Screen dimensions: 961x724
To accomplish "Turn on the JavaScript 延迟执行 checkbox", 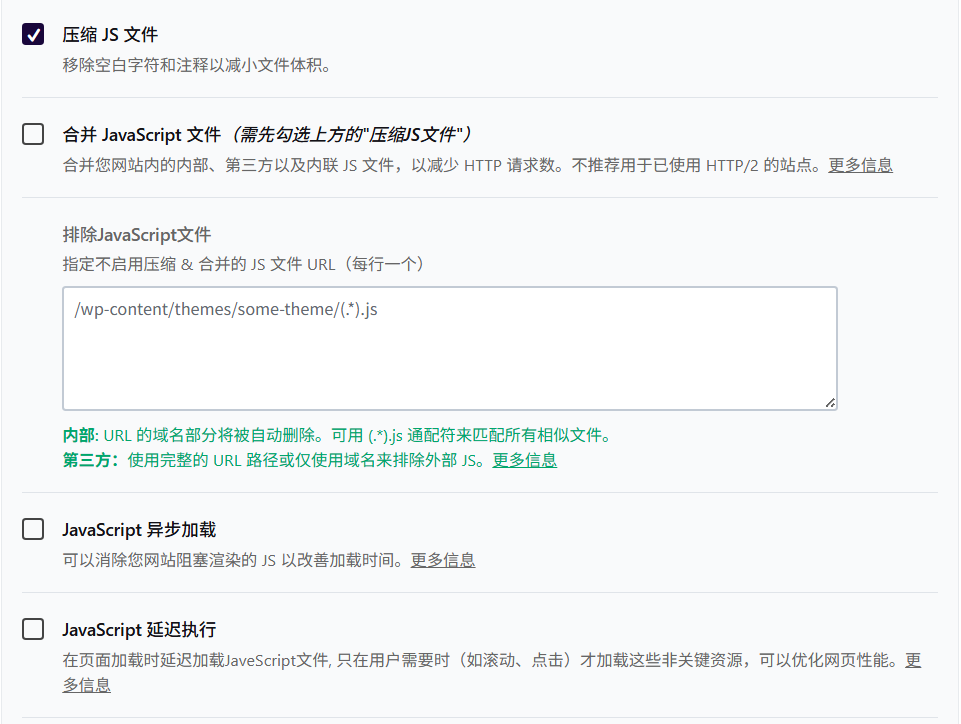I will click(33, 629).
